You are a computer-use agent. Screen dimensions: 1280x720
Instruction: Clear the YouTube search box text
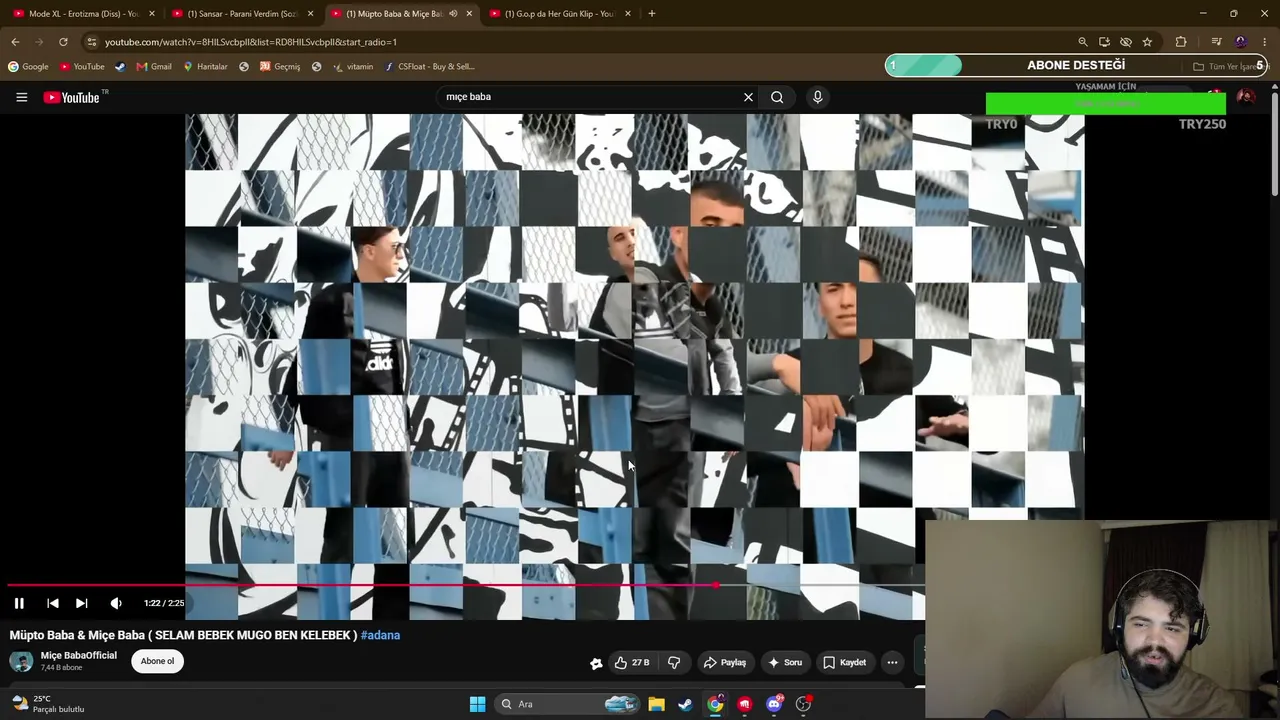(x=748, y=97)
